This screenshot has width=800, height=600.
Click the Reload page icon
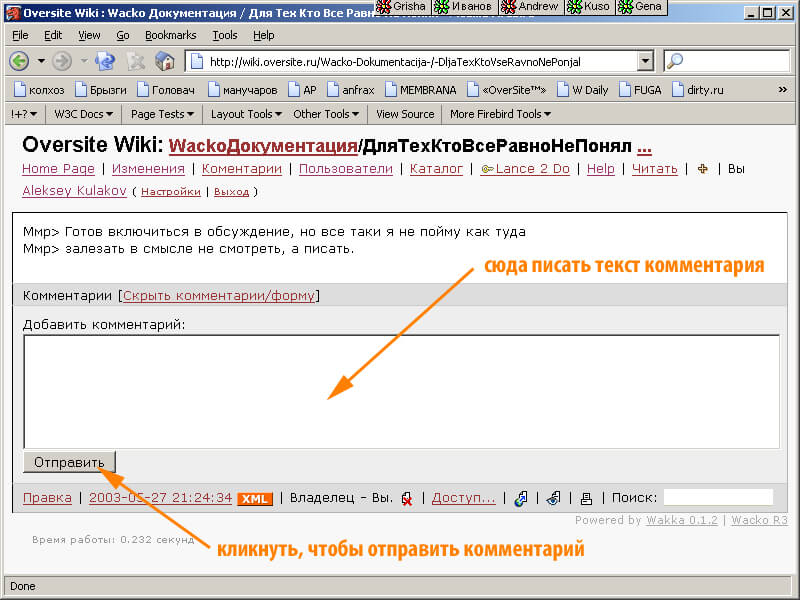point(105,61)
